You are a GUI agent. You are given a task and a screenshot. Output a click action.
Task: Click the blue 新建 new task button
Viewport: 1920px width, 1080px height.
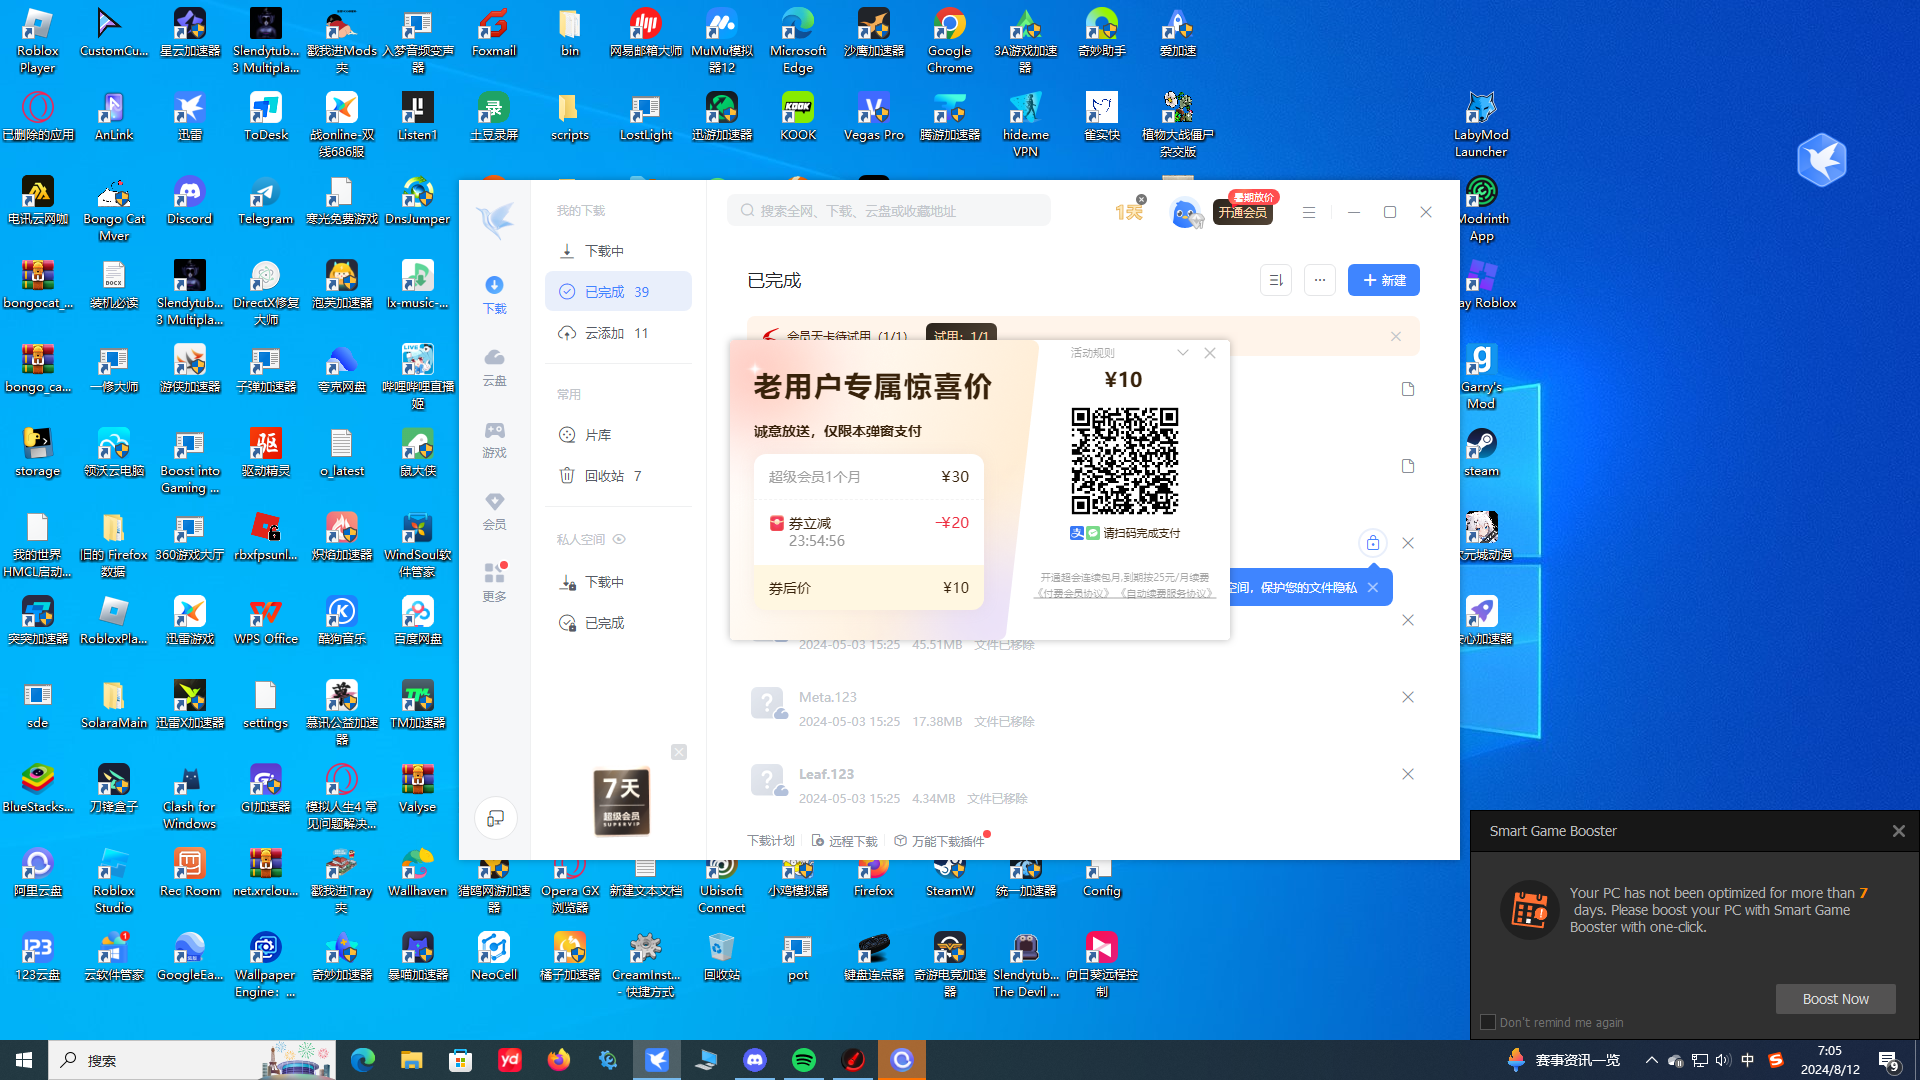[x=1383, y=280]
